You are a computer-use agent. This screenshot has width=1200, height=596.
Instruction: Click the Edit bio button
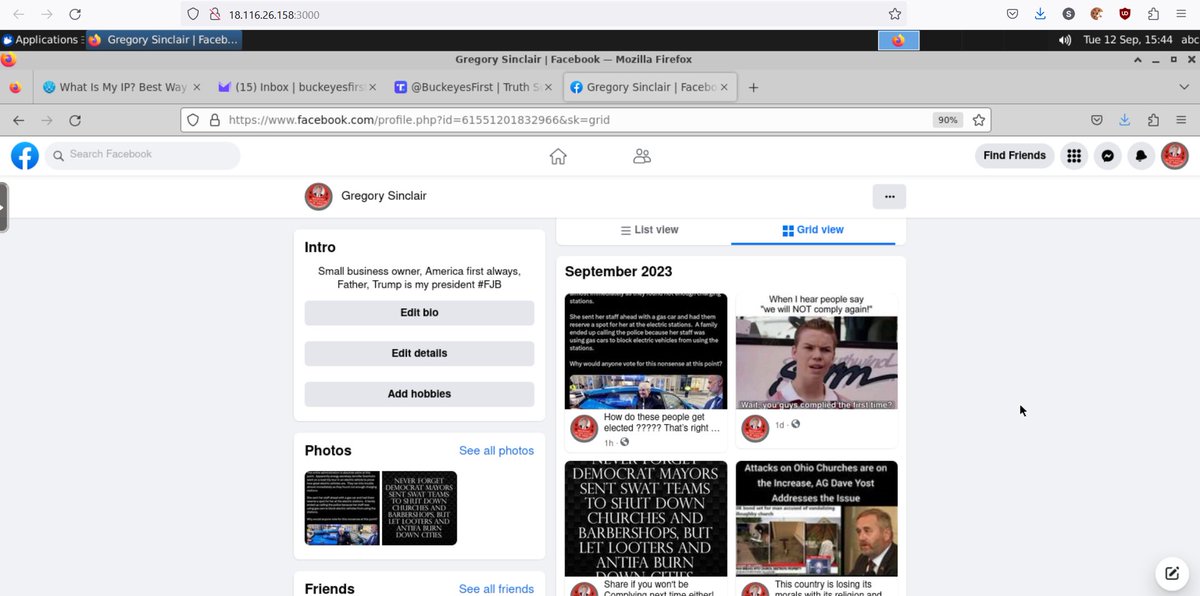(419, 313)
